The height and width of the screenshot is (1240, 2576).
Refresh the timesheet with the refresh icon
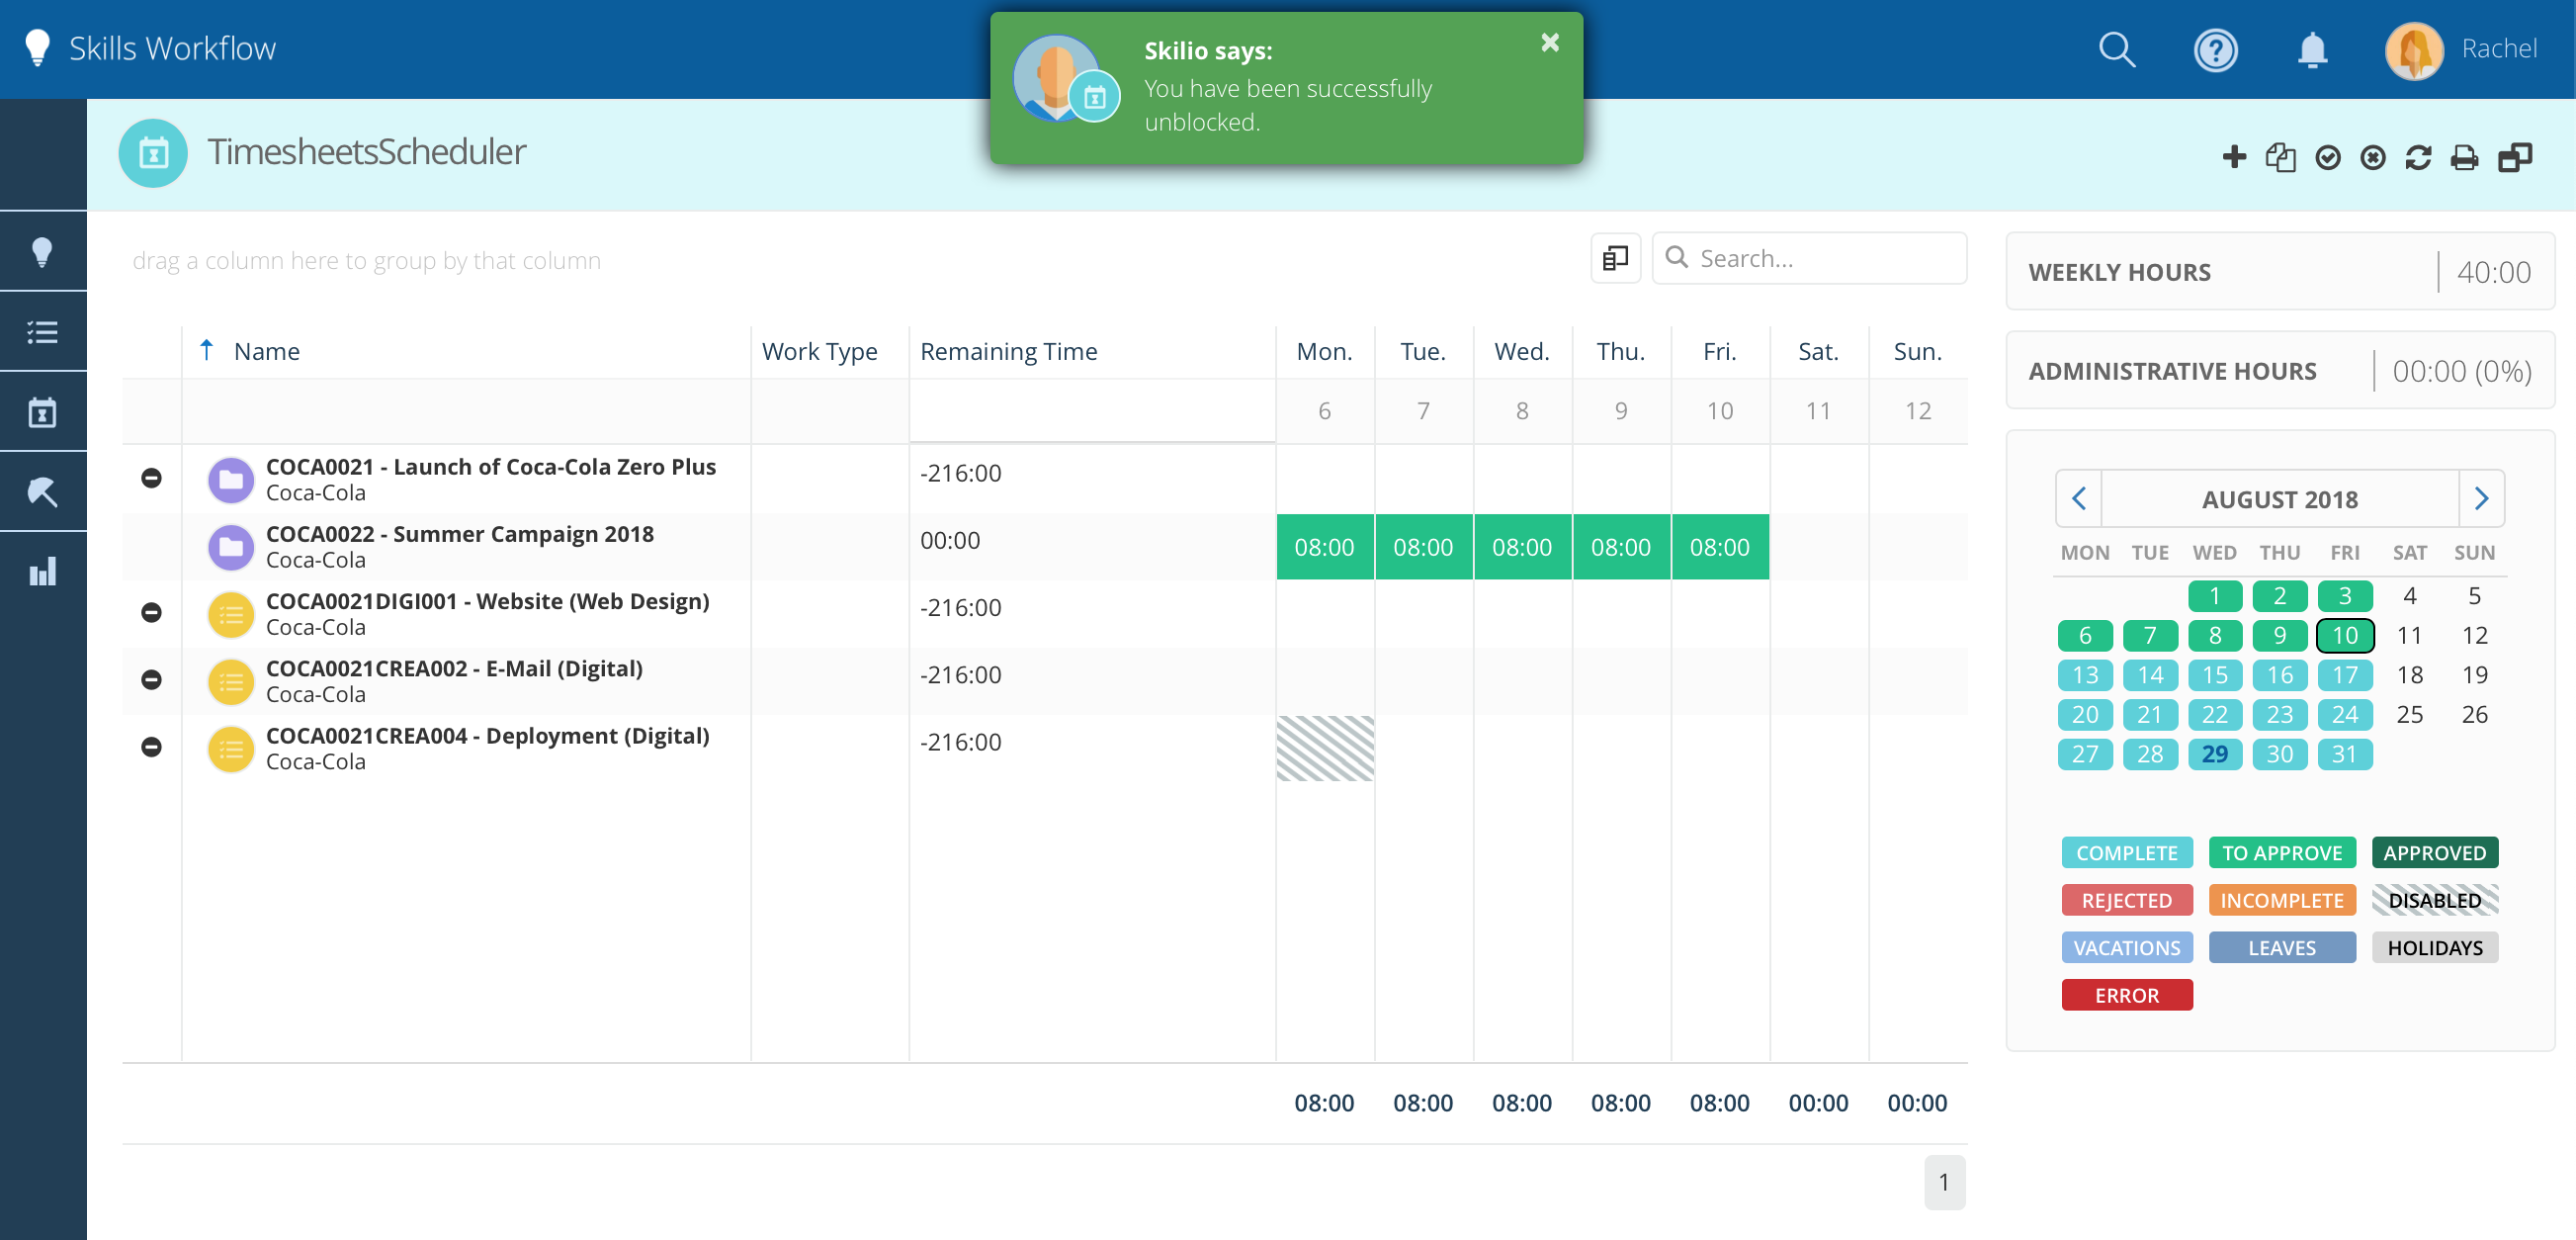(x=2418, y=157)
